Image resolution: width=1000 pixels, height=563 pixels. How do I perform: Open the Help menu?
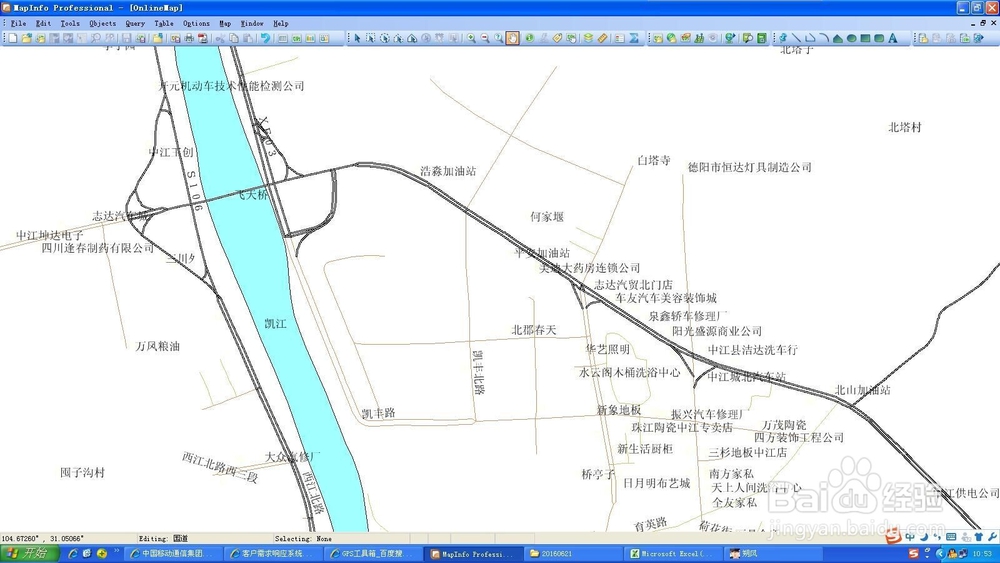click(281, 24)
